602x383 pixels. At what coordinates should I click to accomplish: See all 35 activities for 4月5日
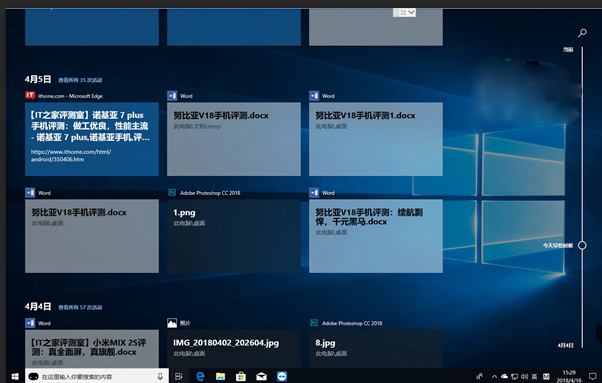[x=80, y=80]
